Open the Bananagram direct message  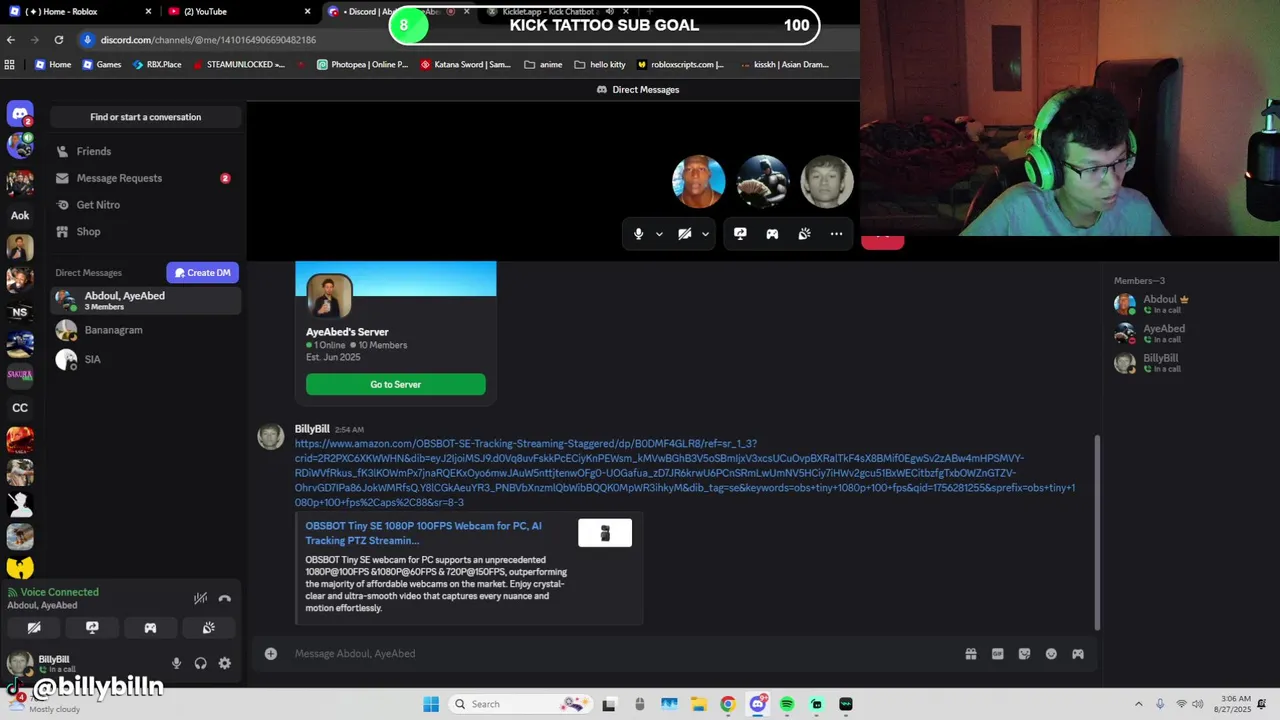(146, 330)
